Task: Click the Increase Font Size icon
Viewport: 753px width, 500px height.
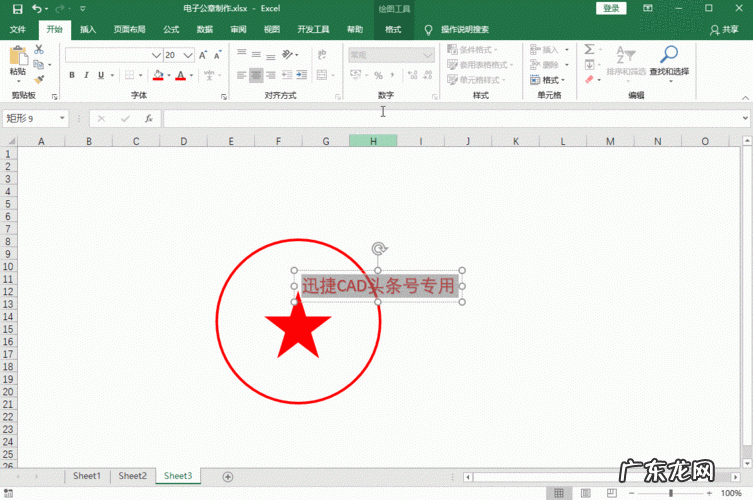Action: pos(203,55)
